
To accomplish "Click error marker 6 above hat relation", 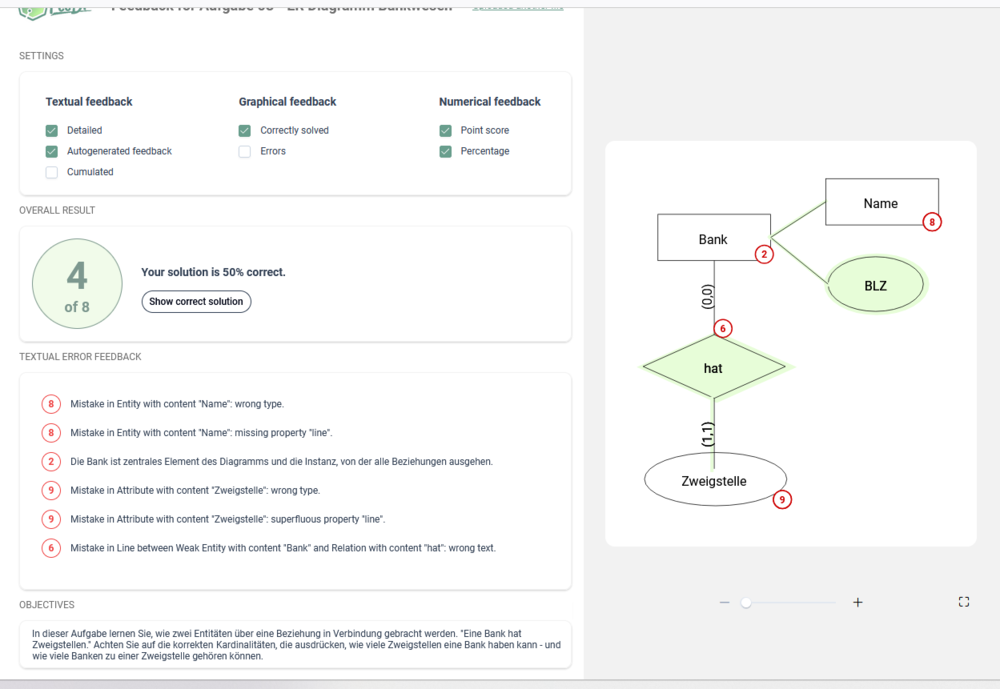I will 723,328.
